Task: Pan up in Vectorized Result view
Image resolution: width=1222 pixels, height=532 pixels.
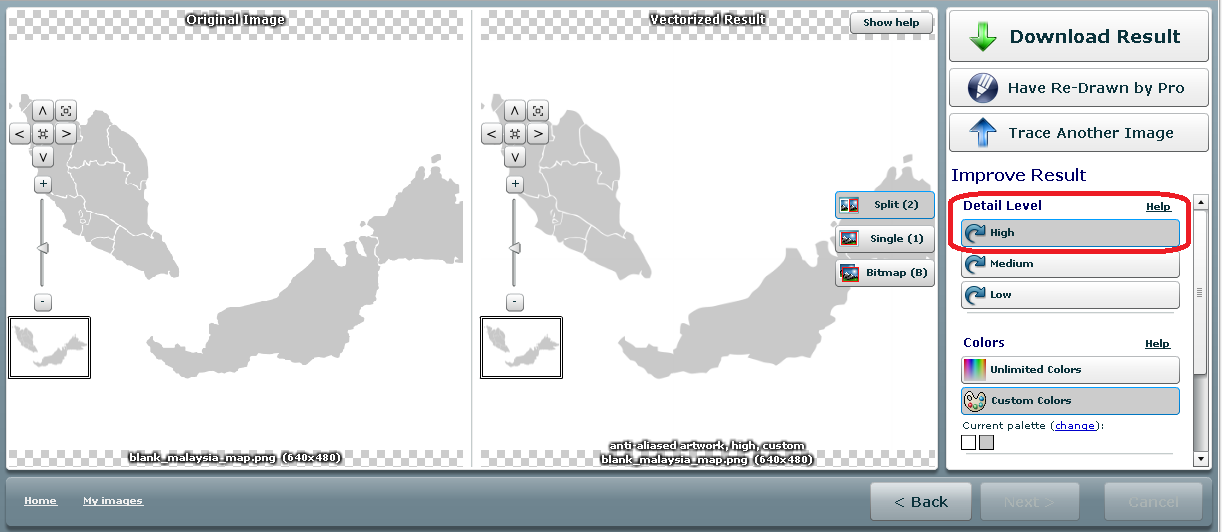Action: tap(515, 110)
